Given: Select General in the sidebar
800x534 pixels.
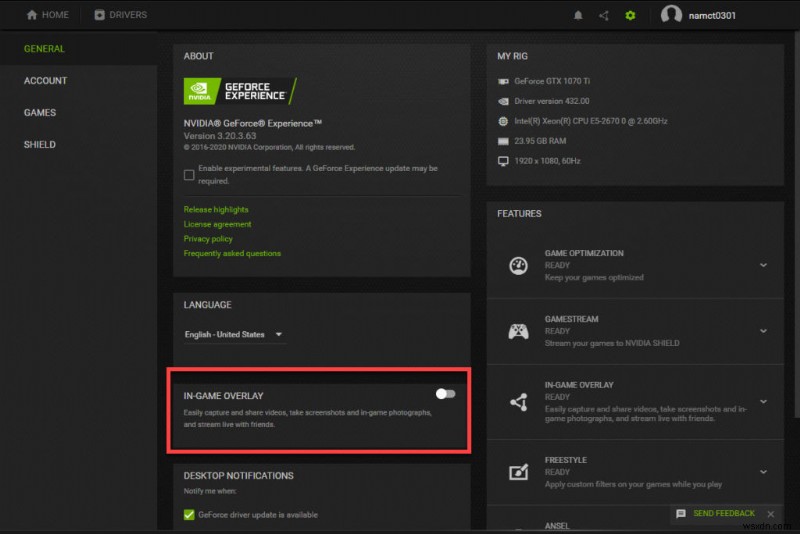Looking at the screenshot, I should click(x=44, y=49).
